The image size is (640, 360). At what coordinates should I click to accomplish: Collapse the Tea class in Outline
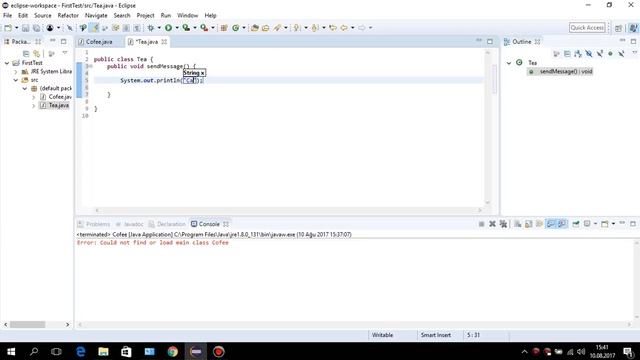[509, 63]
